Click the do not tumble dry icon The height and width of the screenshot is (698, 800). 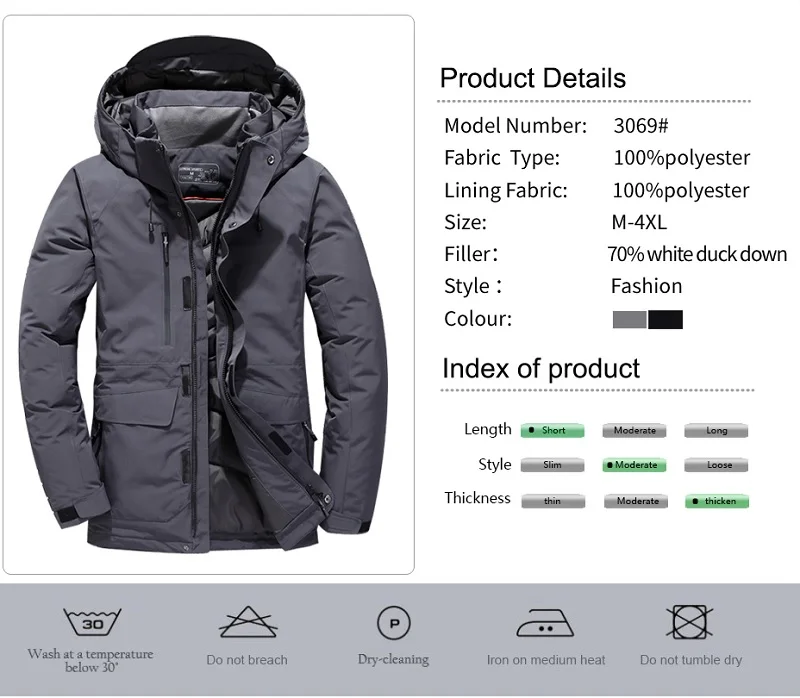point(689,622)
